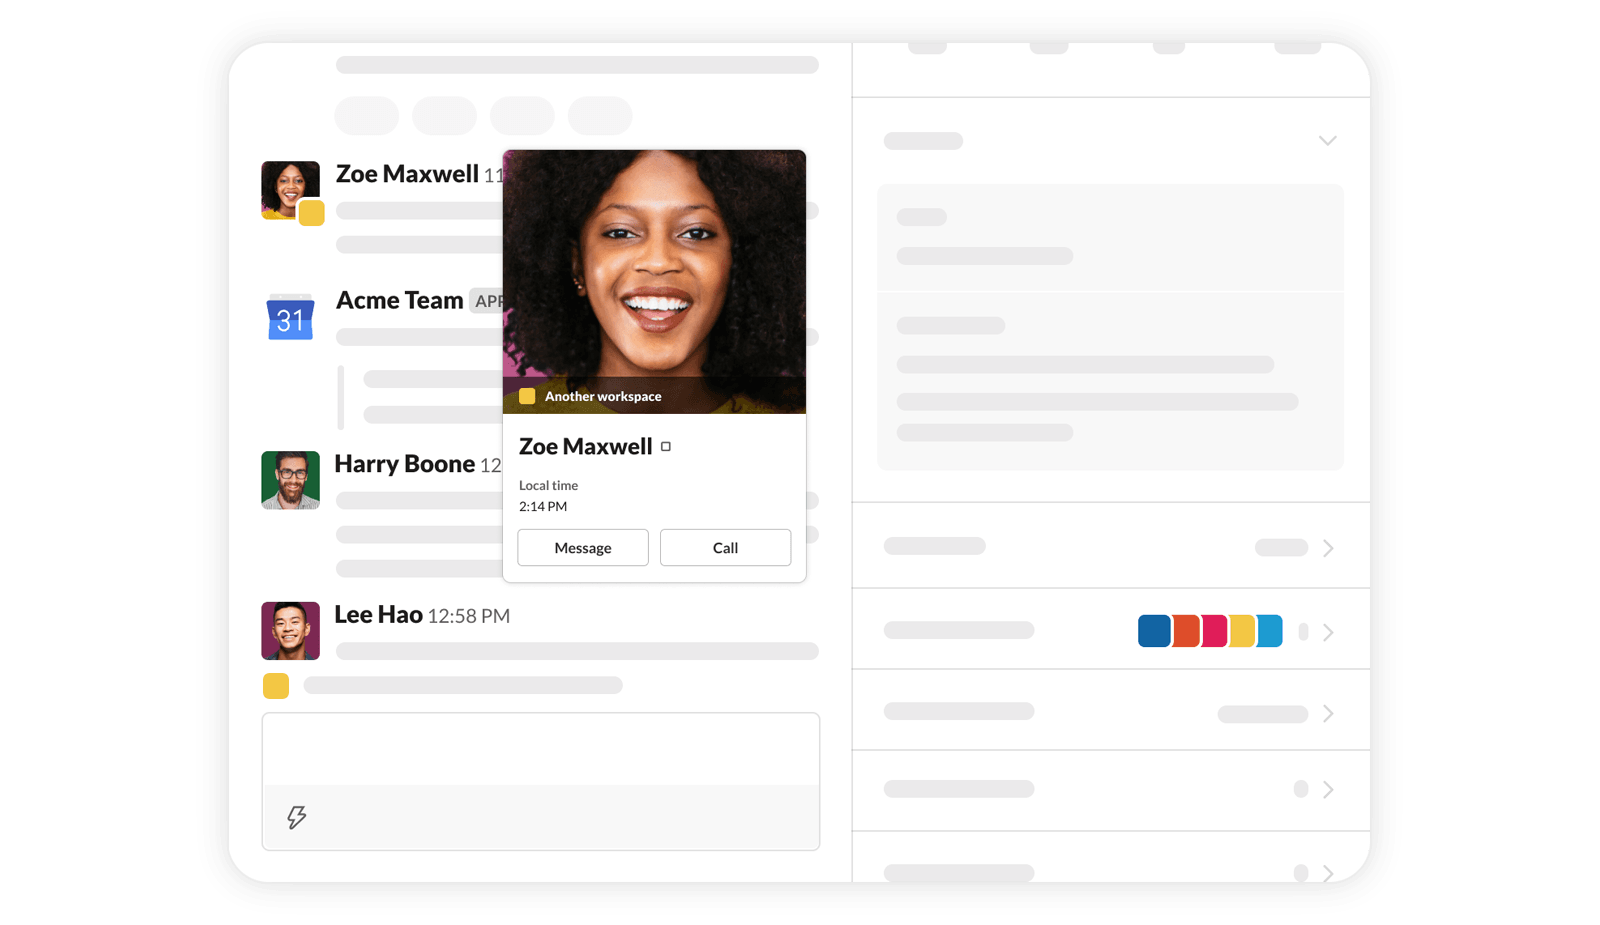Click the lightning bolt shortcuts icon
This screenshot has height=925, width=1600.
(x=296, y=817)
